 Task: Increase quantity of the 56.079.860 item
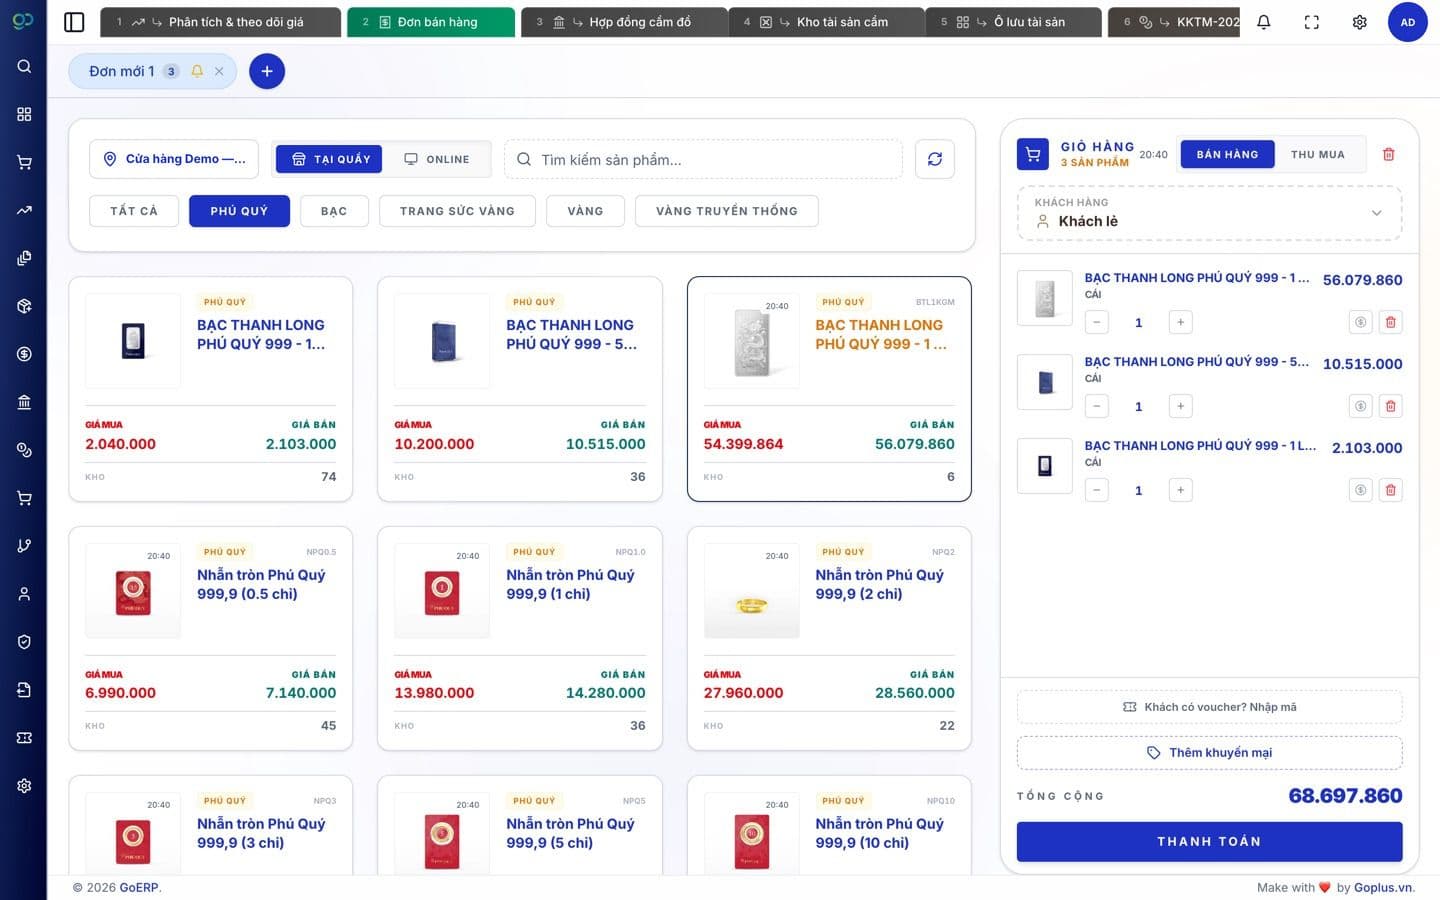click(1181, 322)
